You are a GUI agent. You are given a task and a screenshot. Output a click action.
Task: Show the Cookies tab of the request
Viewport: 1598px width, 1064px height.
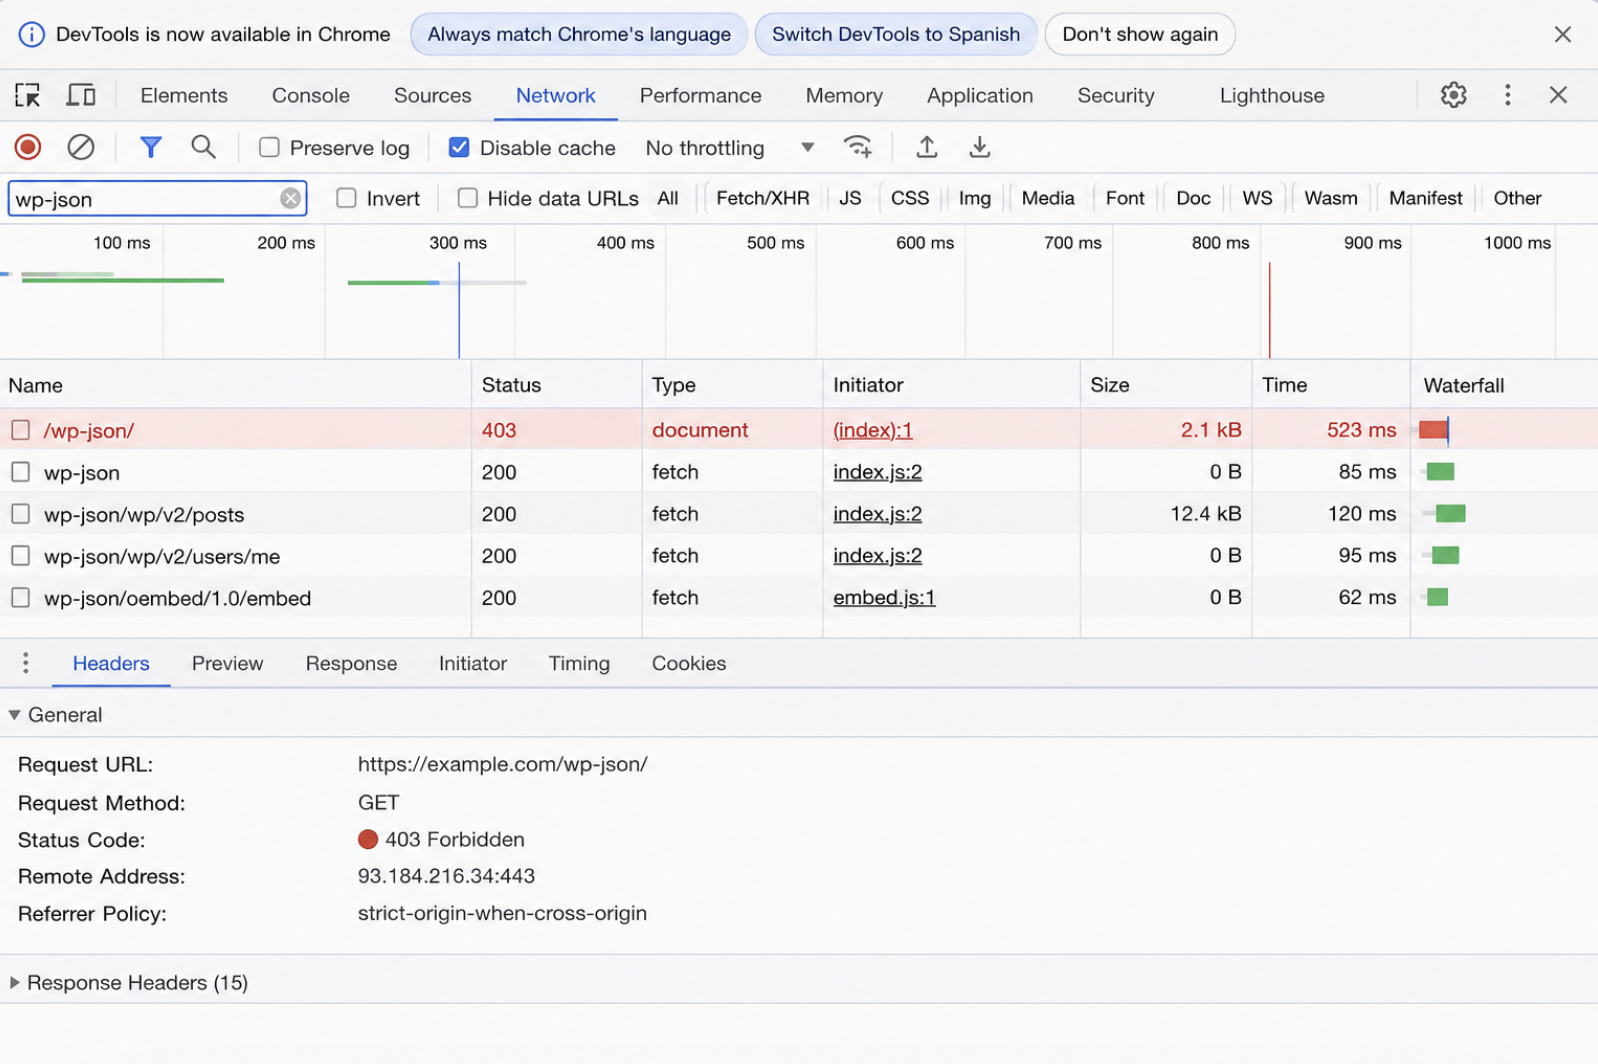coord(689,663)
